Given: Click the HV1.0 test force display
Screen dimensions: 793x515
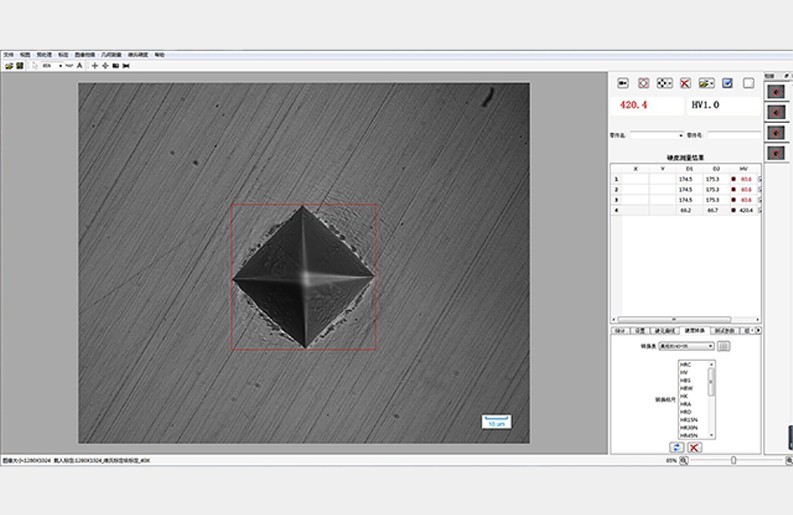Looking at the screenshot, I should tap(723, 106).
